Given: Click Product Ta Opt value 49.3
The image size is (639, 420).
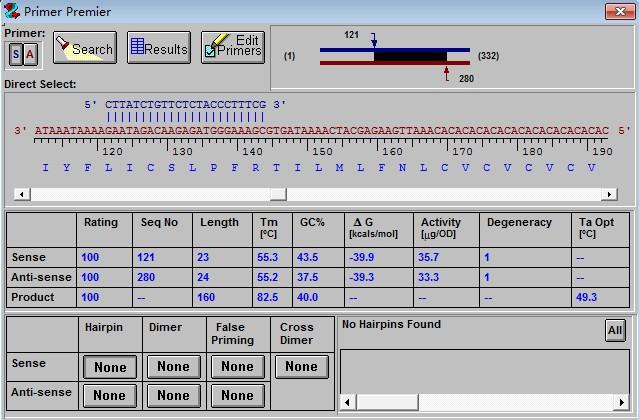Looking at the screenshot, I should coord(586,297).
